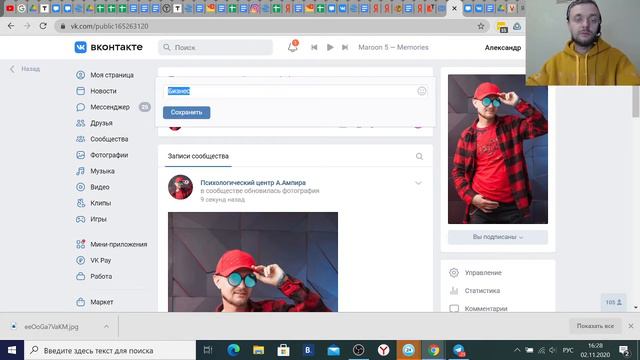Play the Maroon 5 track
Image resolution: width=640 pixels, height=360 pixels.
(330, 47)
